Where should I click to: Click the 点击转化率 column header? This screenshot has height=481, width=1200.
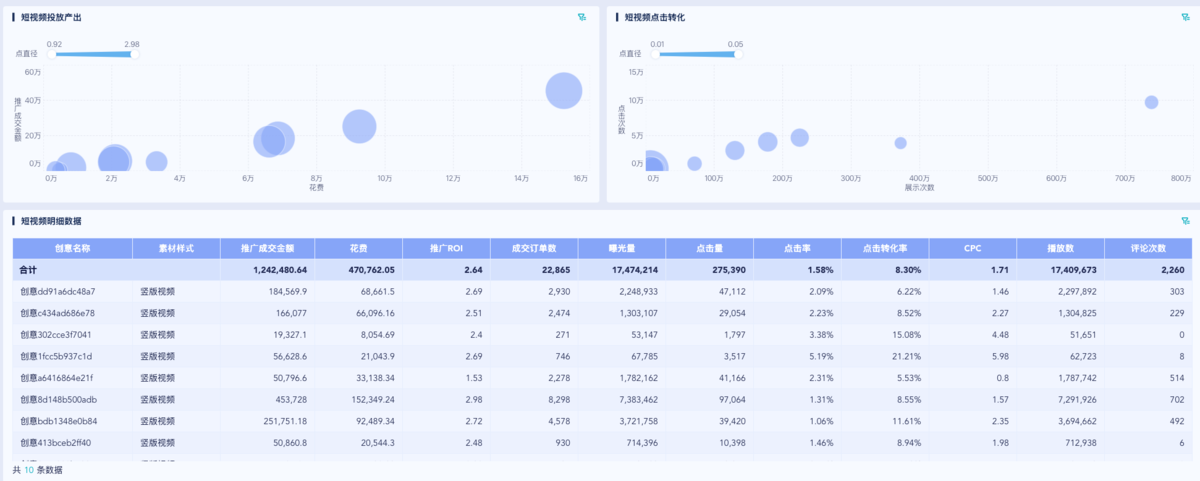pos(885,248)
